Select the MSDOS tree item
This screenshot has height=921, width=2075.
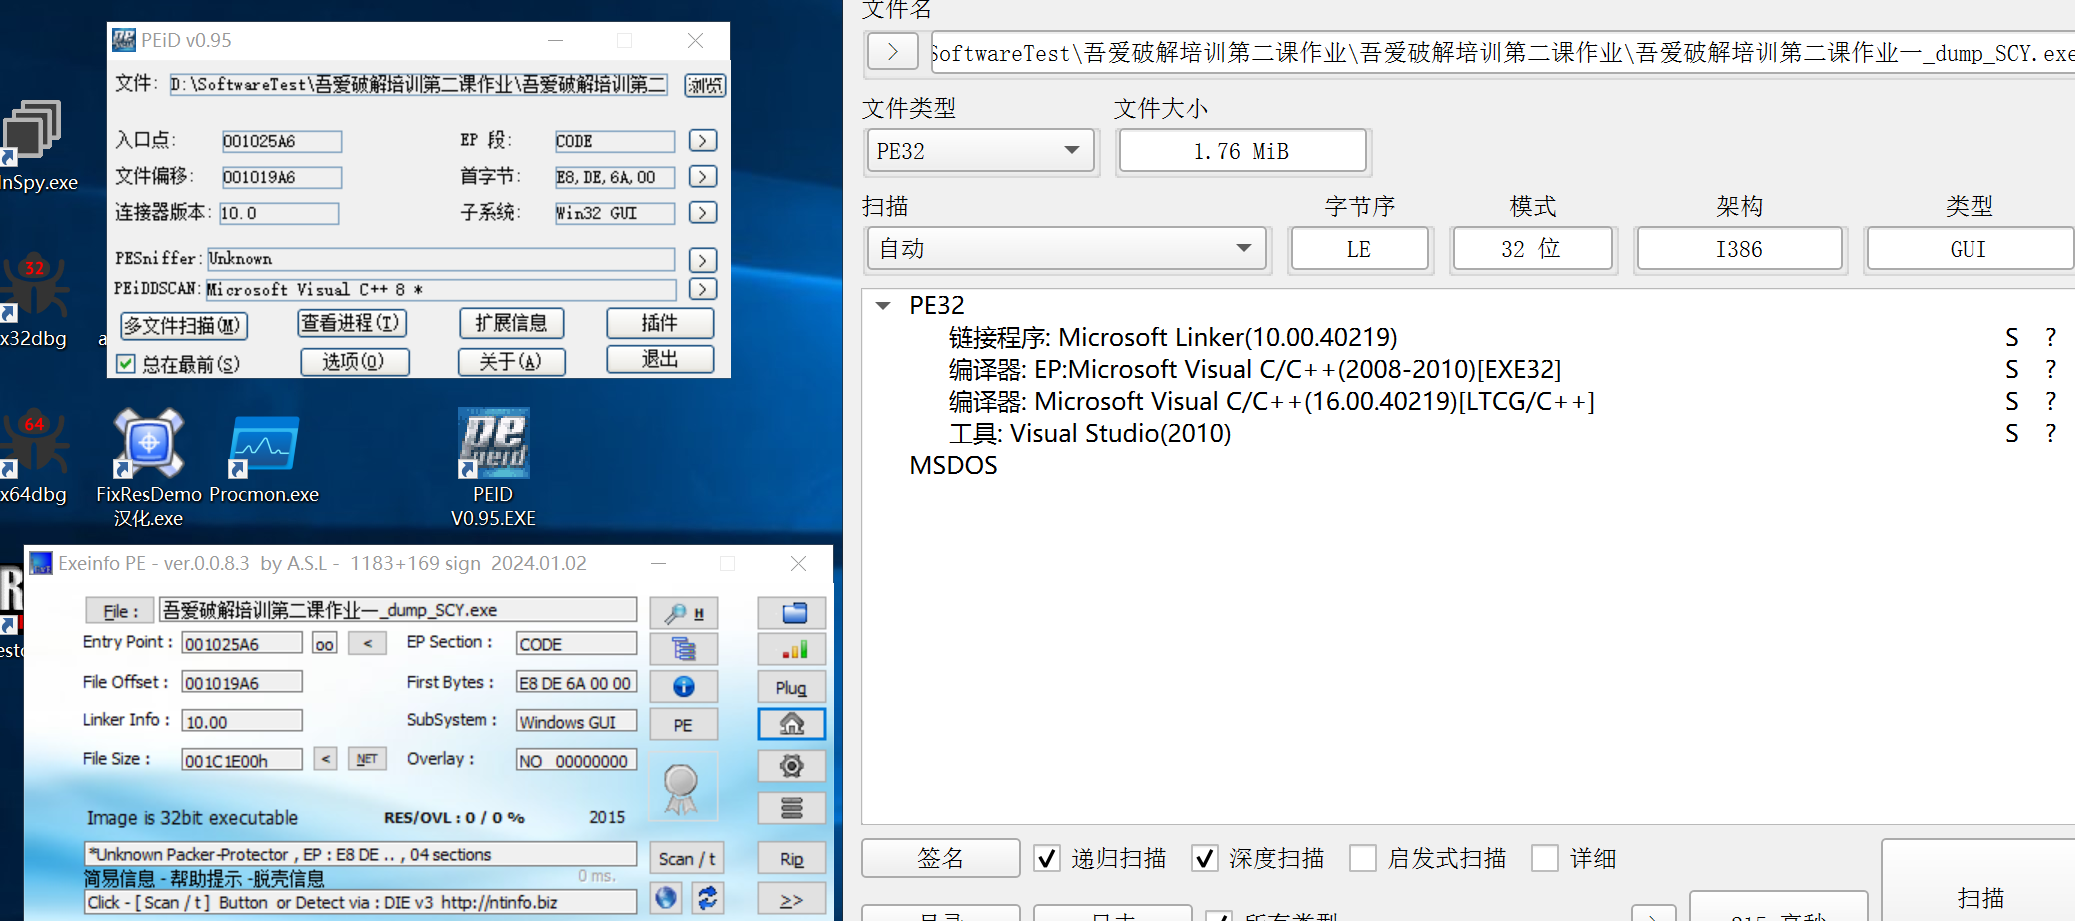953,465
